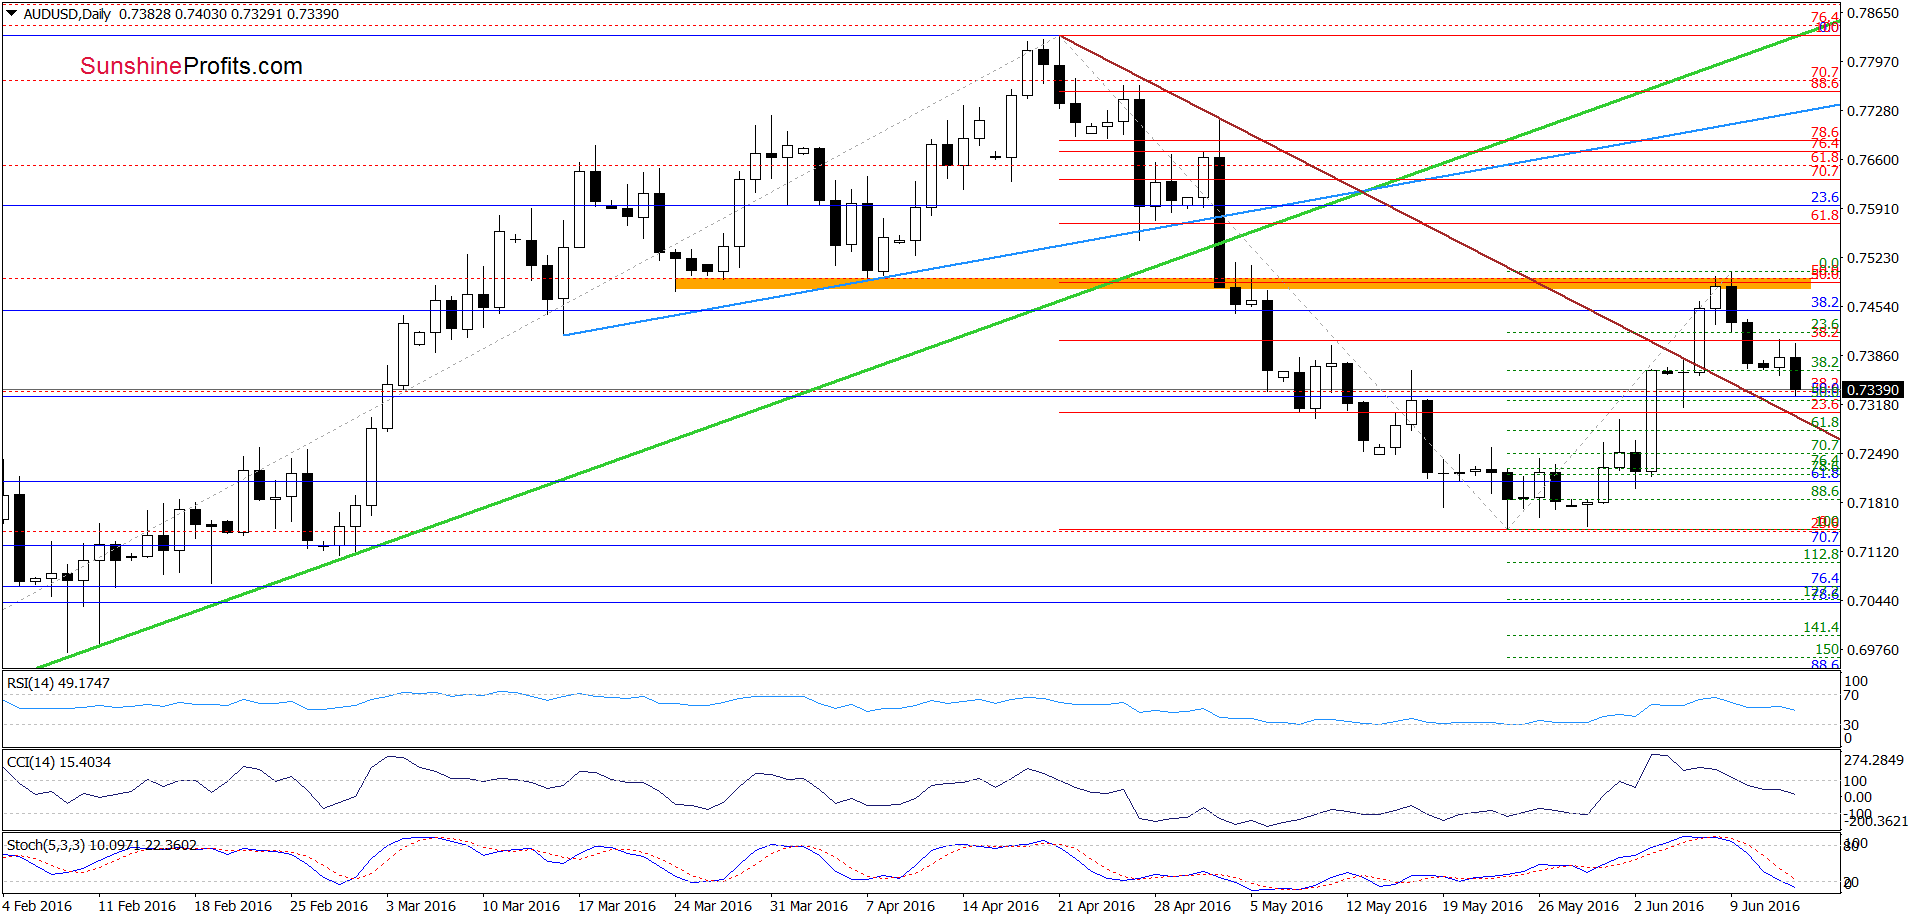Click the AUDUSD,Daily symbol title
The height and width of the screenshot is (920, 1908).
pos(68,14)
